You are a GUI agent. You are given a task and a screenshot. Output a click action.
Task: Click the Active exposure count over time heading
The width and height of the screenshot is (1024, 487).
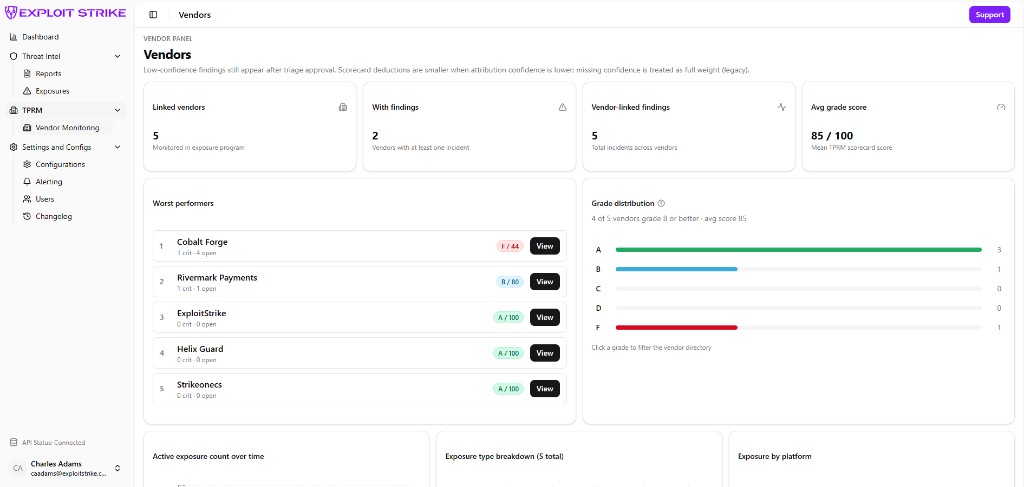[x=208, y=456]
